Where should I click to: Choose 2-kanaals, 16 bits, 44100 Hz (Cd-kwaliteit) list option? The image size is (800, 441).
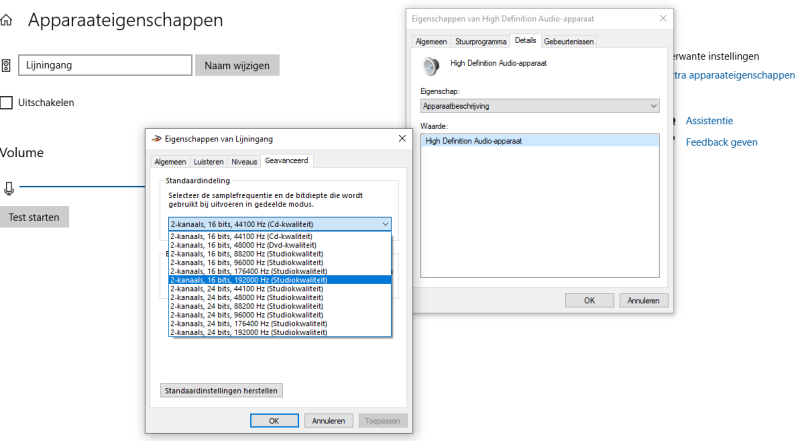[280, 236]
